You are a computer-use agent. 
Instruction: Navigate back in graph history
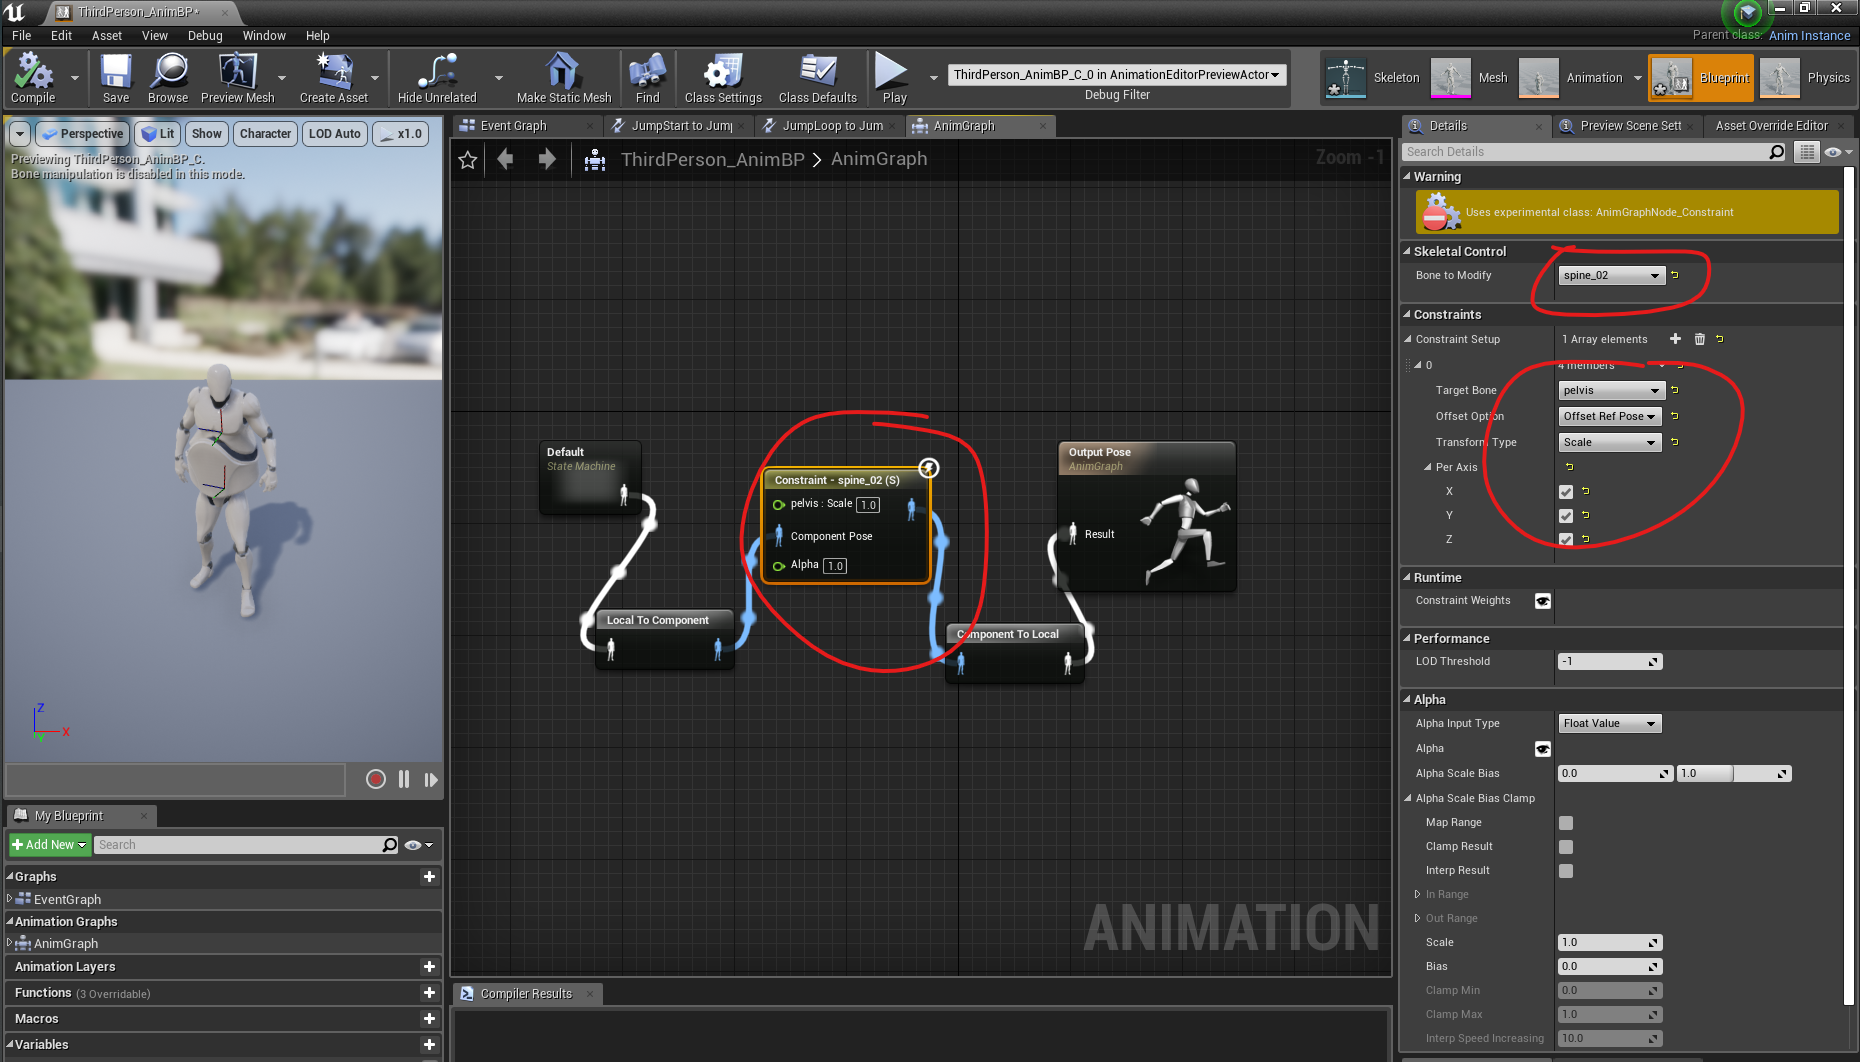tap(506, 160)
